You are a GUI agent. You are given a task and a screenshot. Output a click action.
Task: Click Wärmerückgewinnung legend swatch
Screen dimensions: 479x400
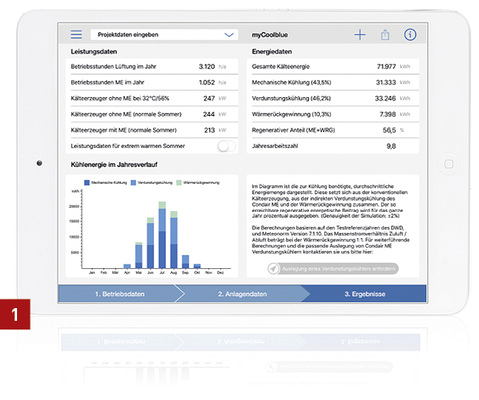coord(179,182)
